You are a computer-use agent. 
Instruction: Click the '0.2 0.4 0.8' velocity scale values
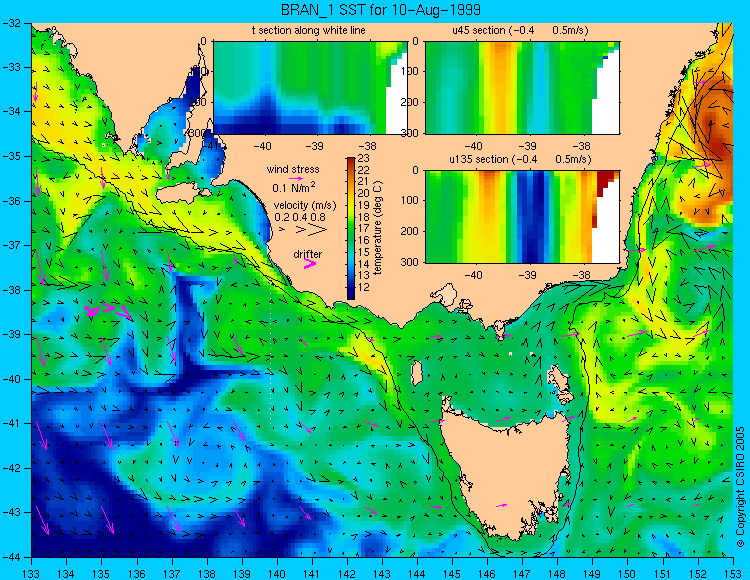[x=300, y=217]
